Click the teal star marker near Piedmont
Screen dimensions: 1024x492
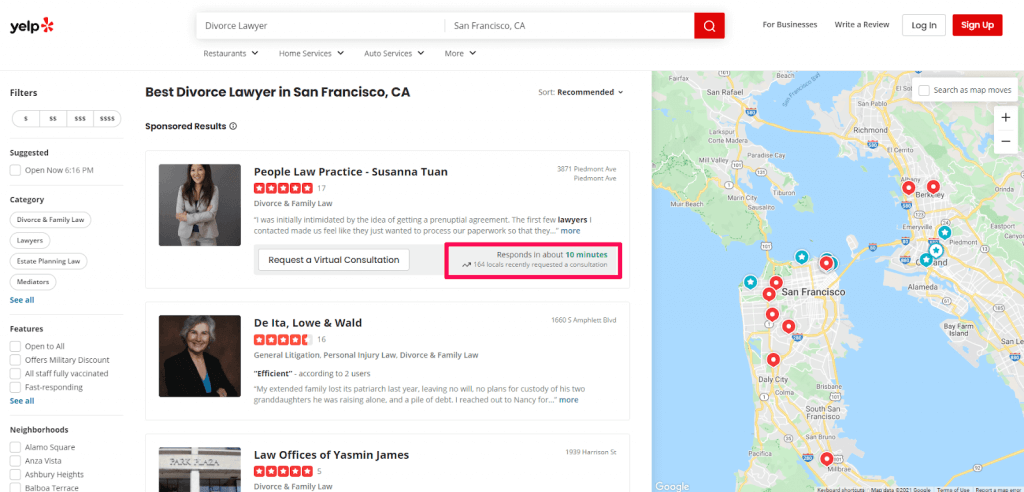[944, 232]
